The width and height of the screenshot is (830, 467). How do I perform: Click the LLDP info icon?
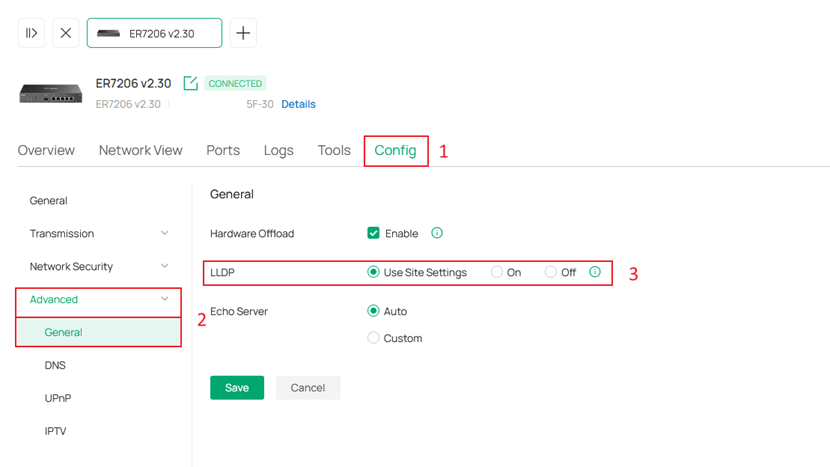595,272
